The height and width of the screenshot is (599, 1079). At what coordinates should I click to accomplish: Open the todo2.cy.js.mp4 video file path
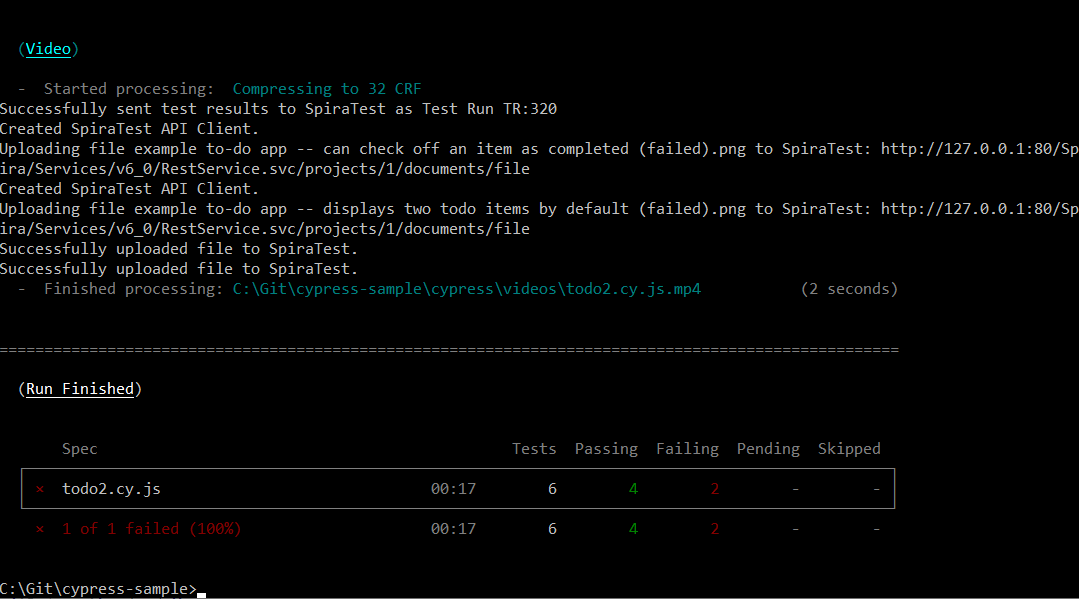pos(466,289)
